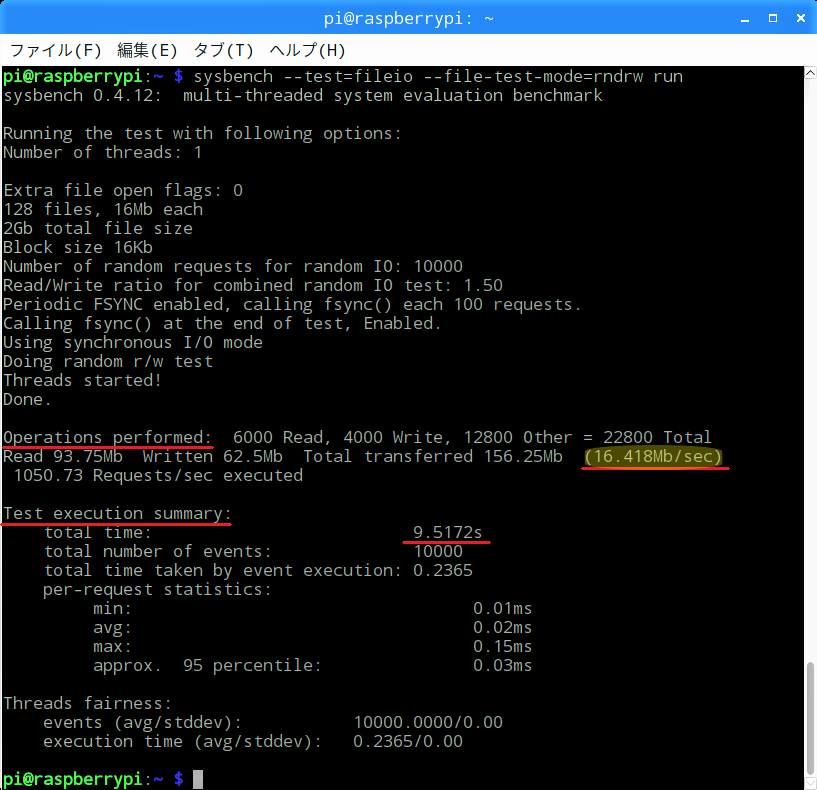Click total number of events value '10000'
The image size is (817, 790).
438,552
